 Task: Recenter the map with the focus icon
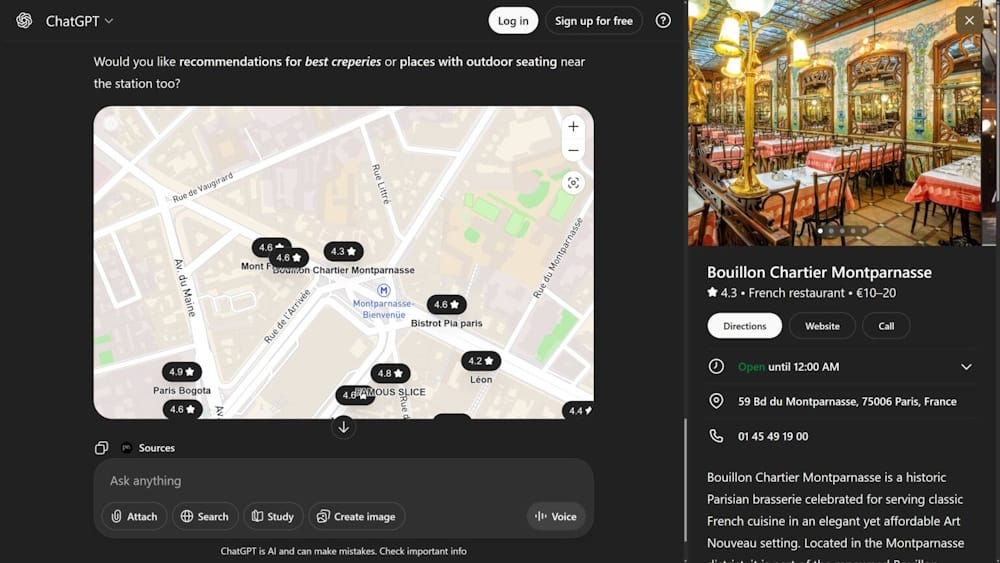[x=573, y=182]
